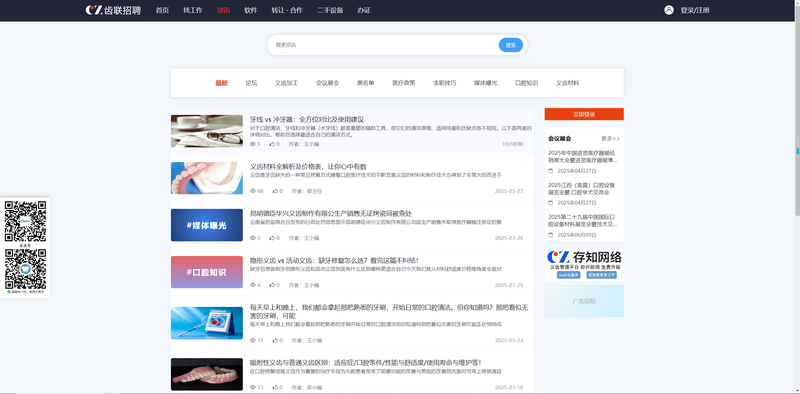This screenshot has width=800, height=394.
Task: Click the pink dentures thumbnail on black background
Action: coord(207,374)
